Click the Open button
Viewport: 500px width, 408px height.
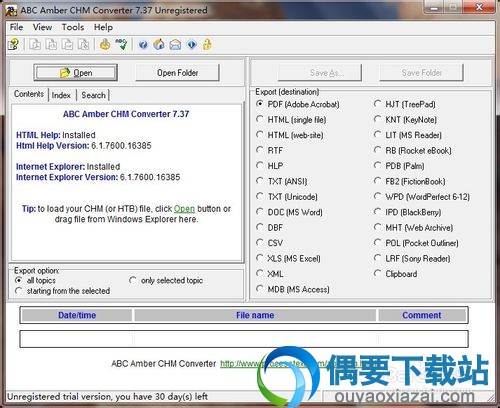point(76,73)
